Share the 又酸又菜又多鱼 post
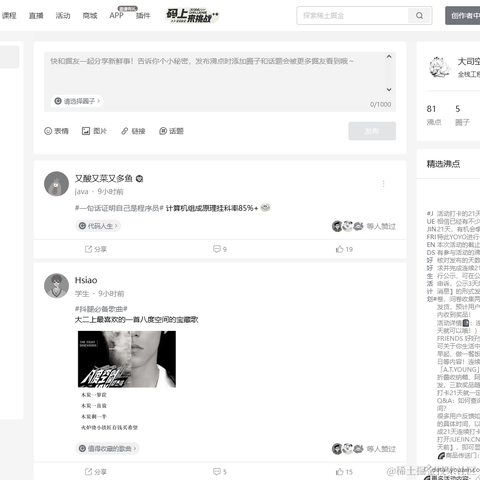Viewport: 480px width, 480px height. point(96,249)
